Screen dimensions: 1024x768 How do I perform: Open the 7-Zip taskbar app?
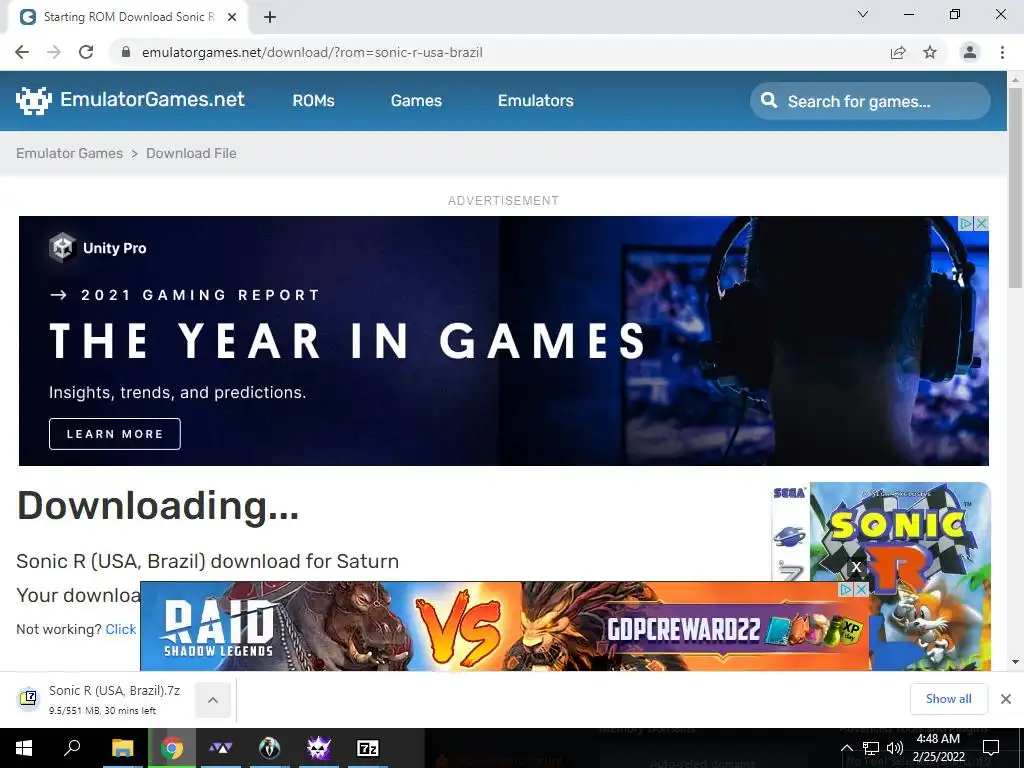tap(368, 748)
